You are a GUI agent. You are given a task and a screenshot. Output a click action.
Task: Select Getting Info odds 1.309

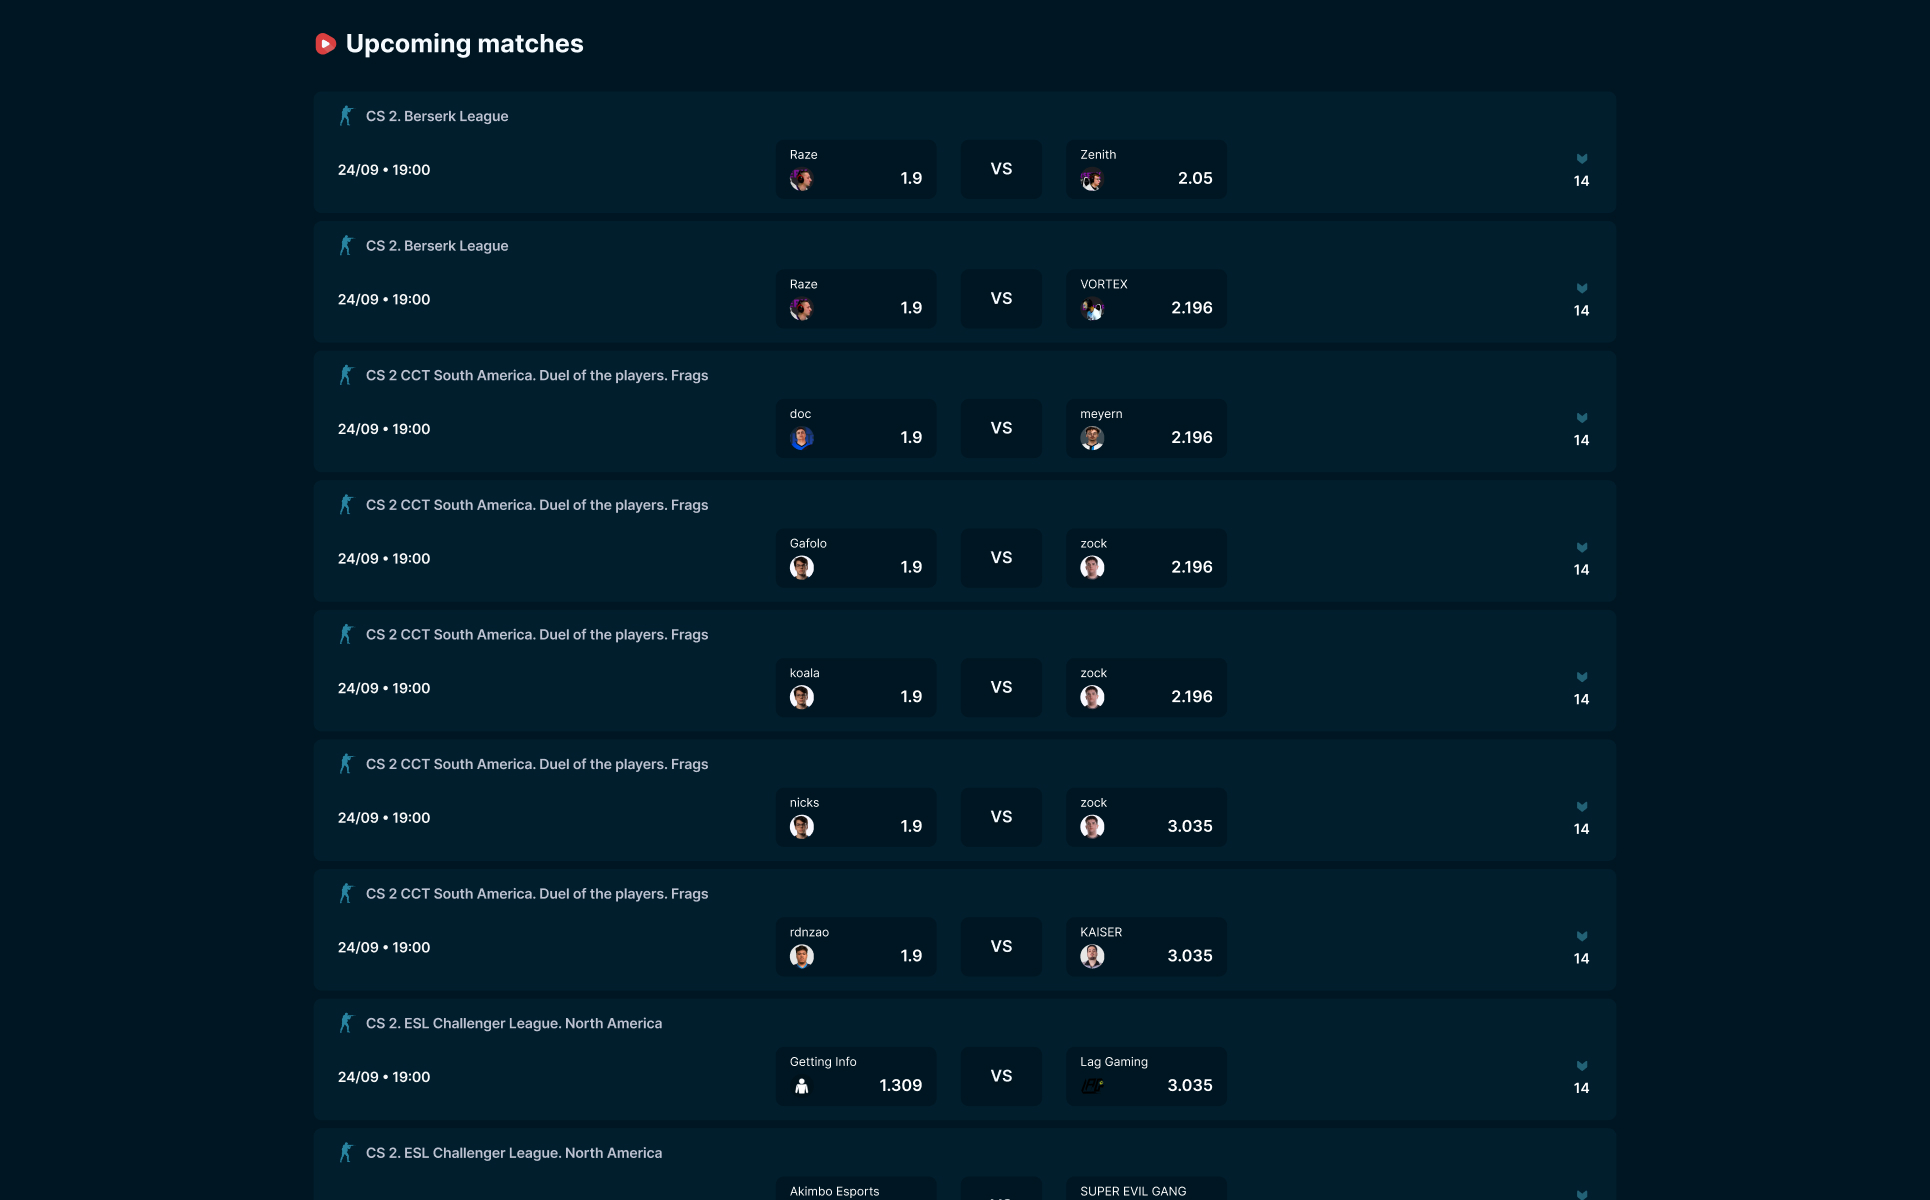point(856,1076)
